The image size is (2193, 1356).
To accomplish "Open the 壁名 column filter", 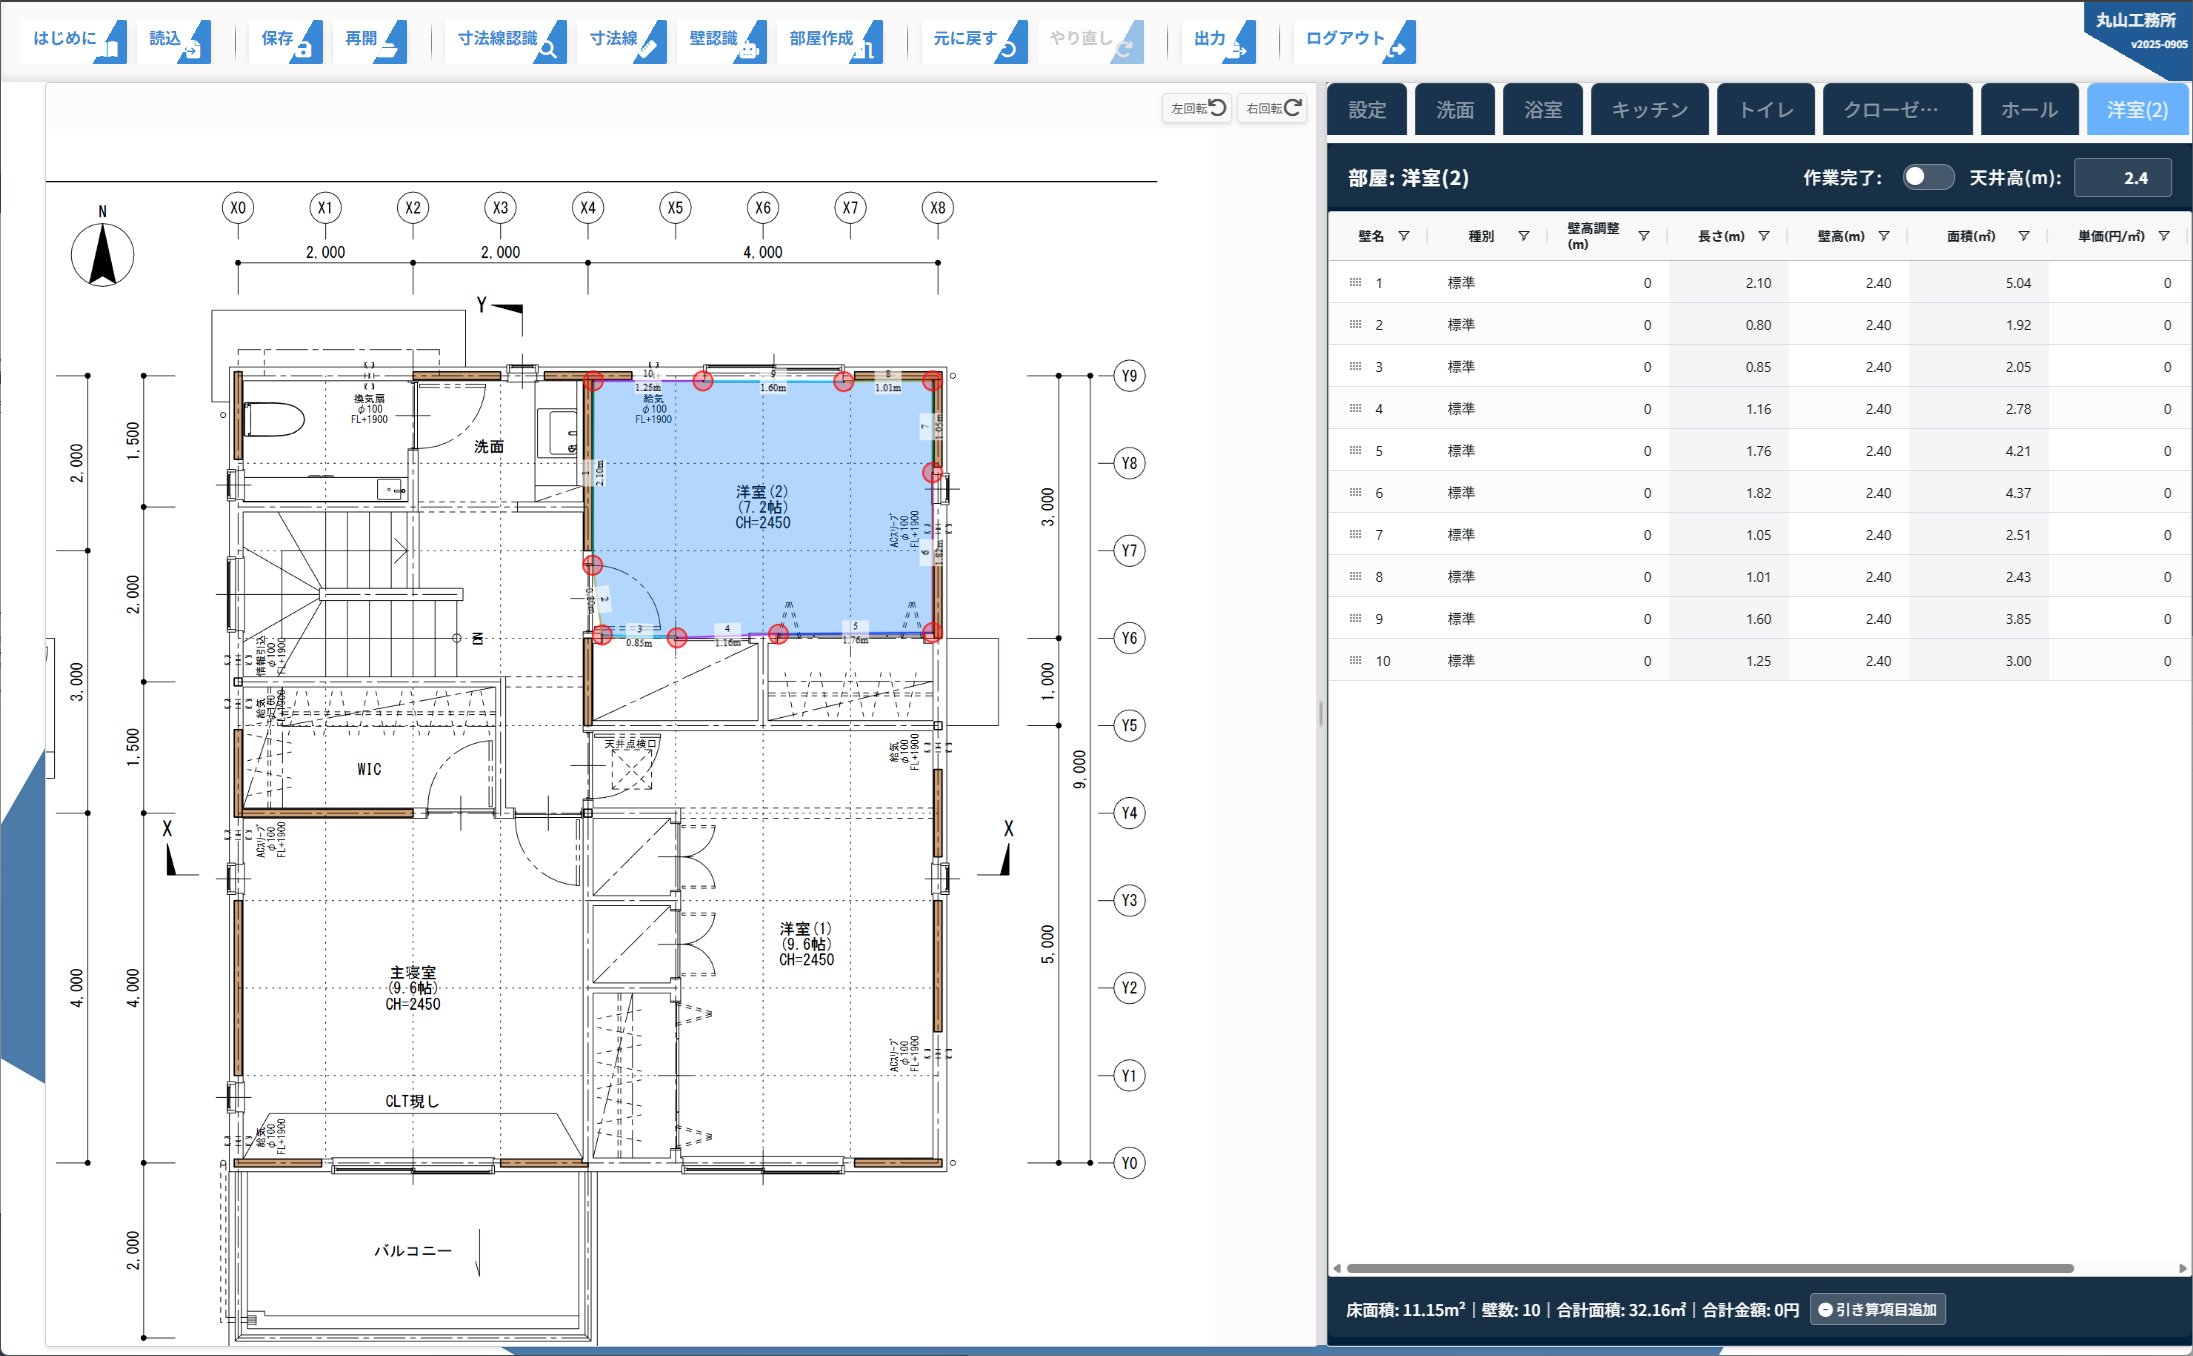I will (x=1404, y=236).
